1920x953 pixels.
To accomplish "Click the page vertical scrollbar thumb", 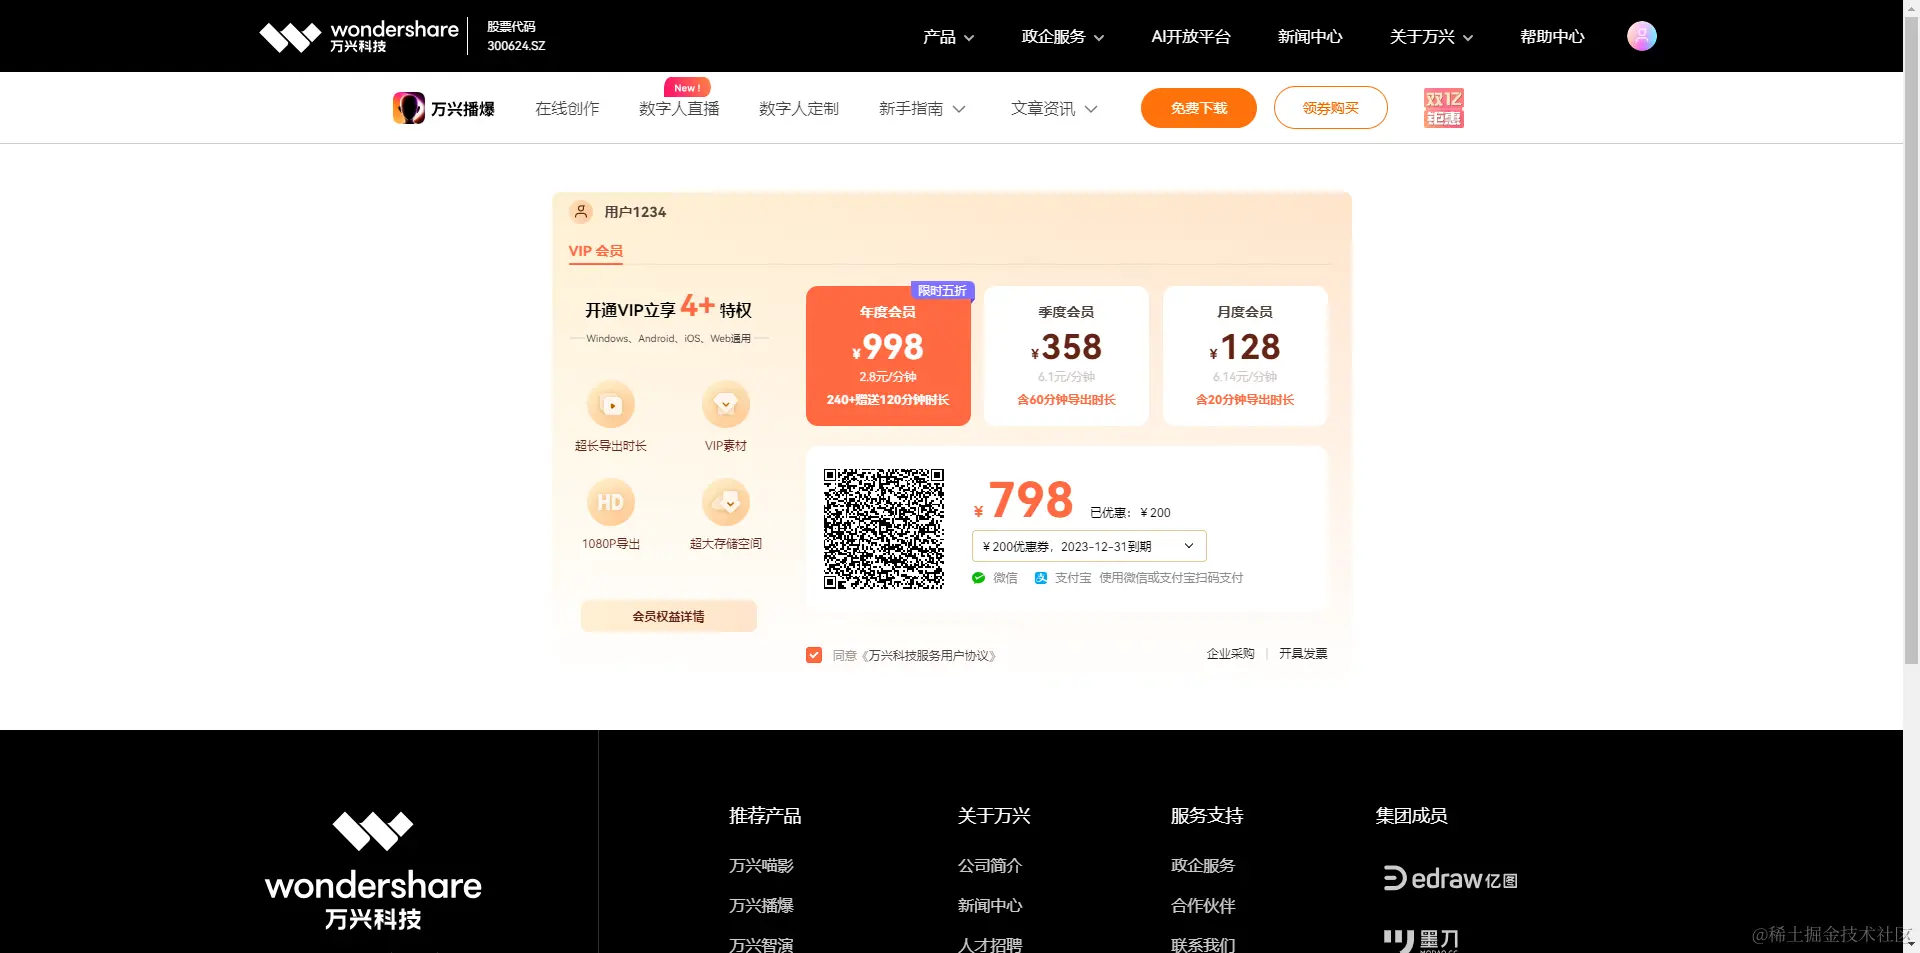I will tap(1911, 340).
